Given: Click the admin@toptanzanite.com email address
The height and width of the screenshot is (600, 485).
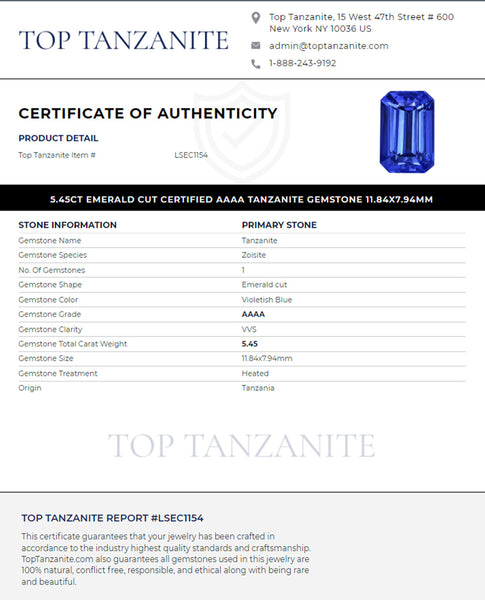Looking at the screenshot, I should [x=328, y=46].
